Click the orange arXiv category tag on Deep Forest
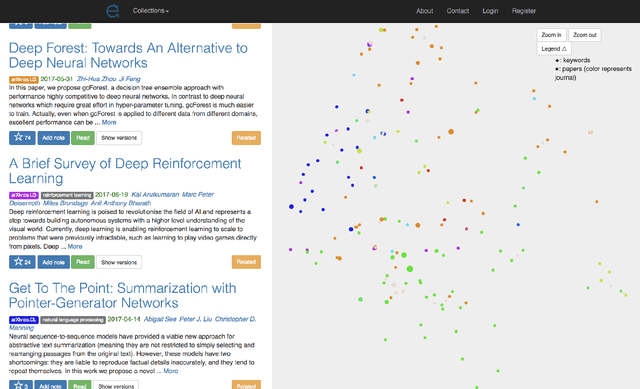The width and height of the screenshot is (640, 389). tap(24, 79)
